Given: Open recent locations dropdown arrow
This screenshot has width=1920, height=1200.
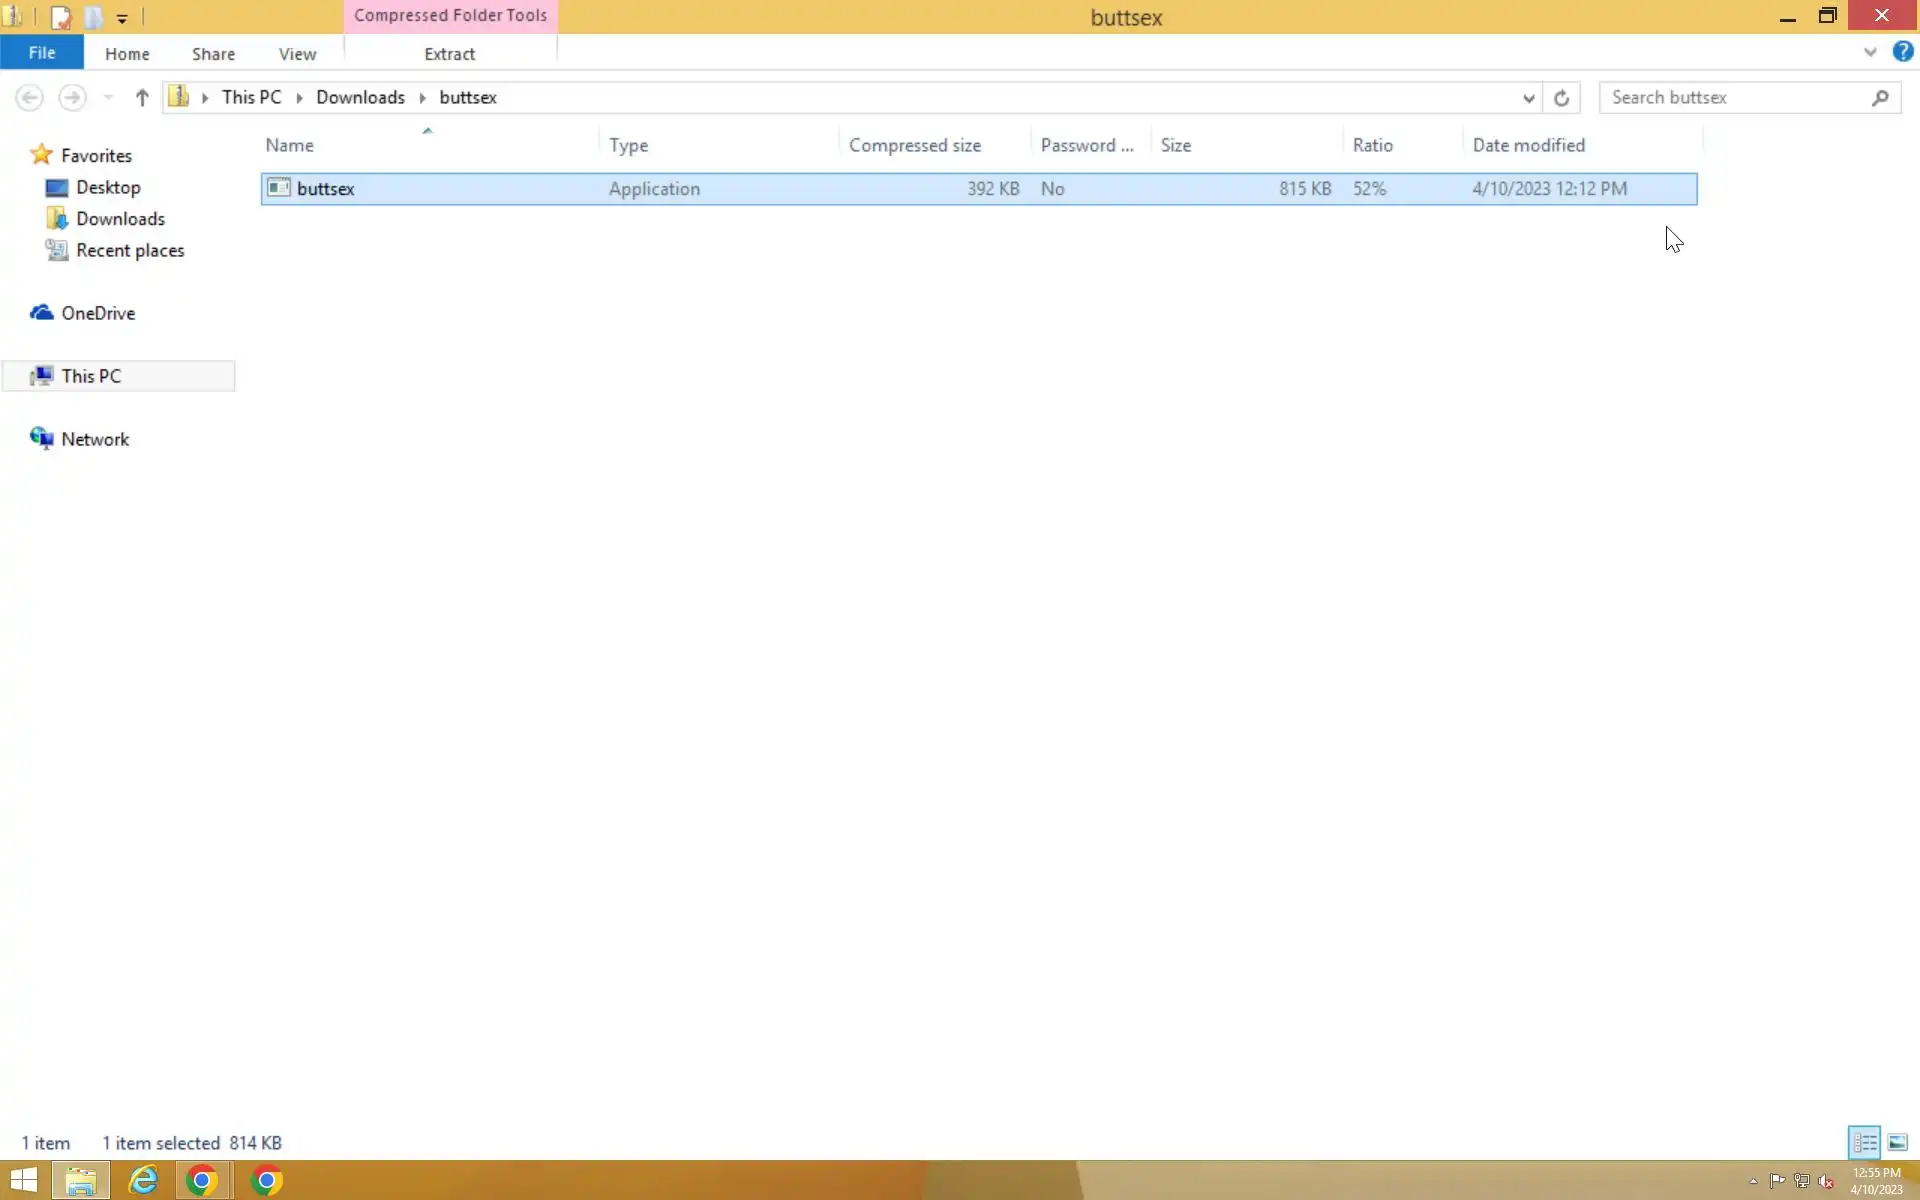Looking at the screenshot, I should [108, 97].
